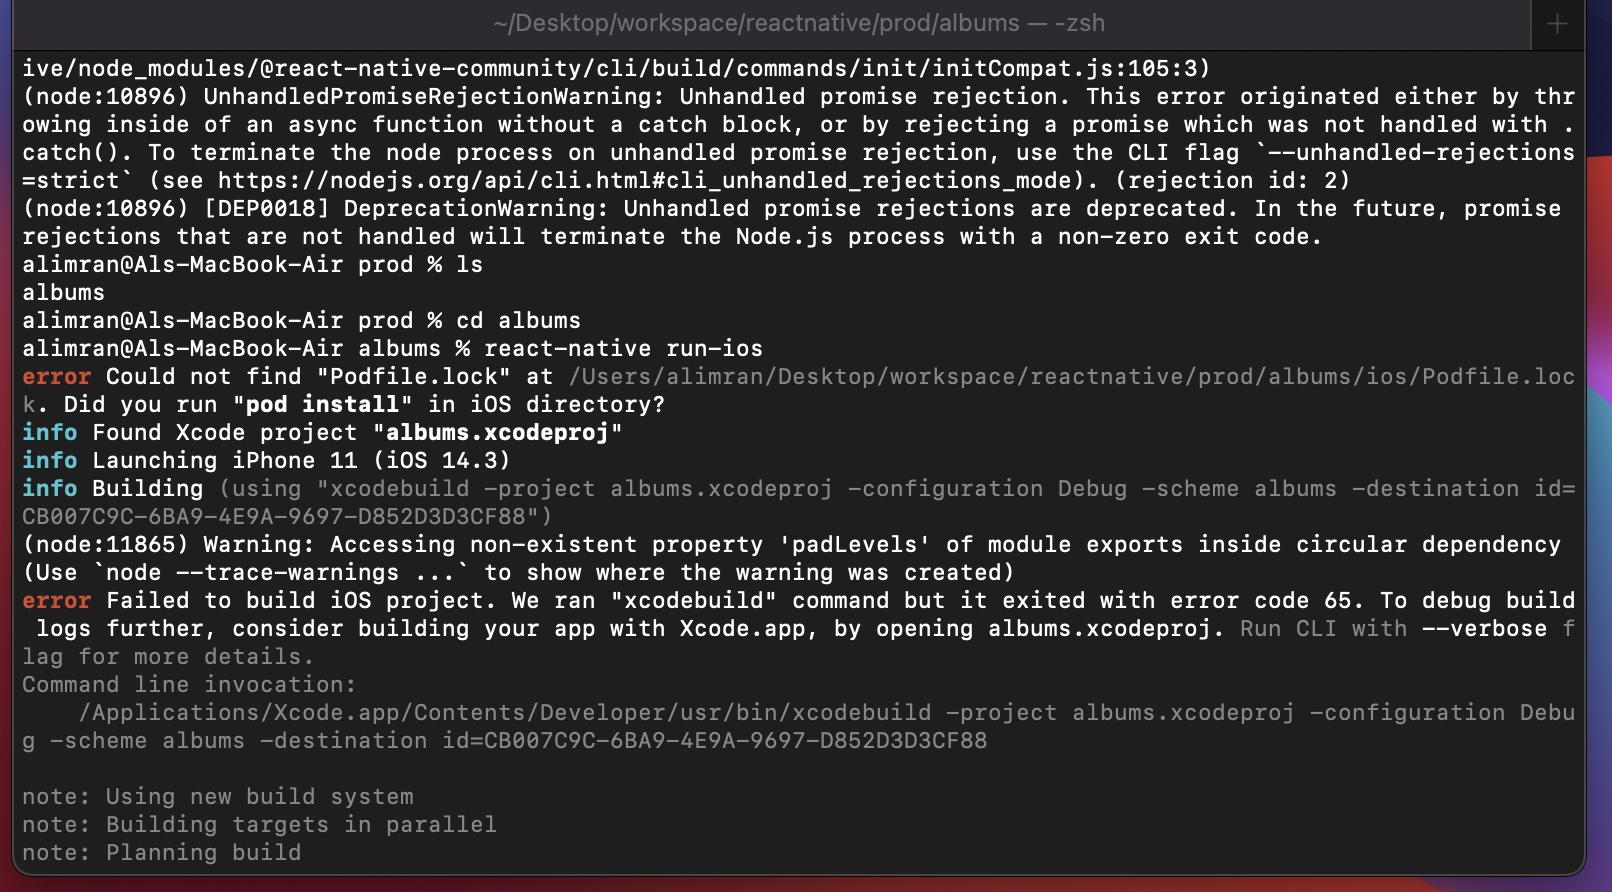Click the "cd albums" command text
This screenshot has height=892, width=1612.
coord(518,321)
